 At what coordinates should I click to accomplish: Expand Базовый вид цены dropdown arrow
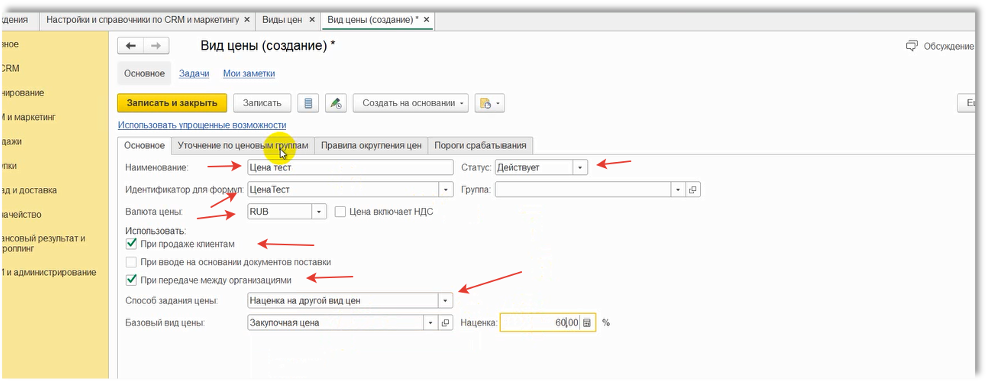[x=432, y=322]
